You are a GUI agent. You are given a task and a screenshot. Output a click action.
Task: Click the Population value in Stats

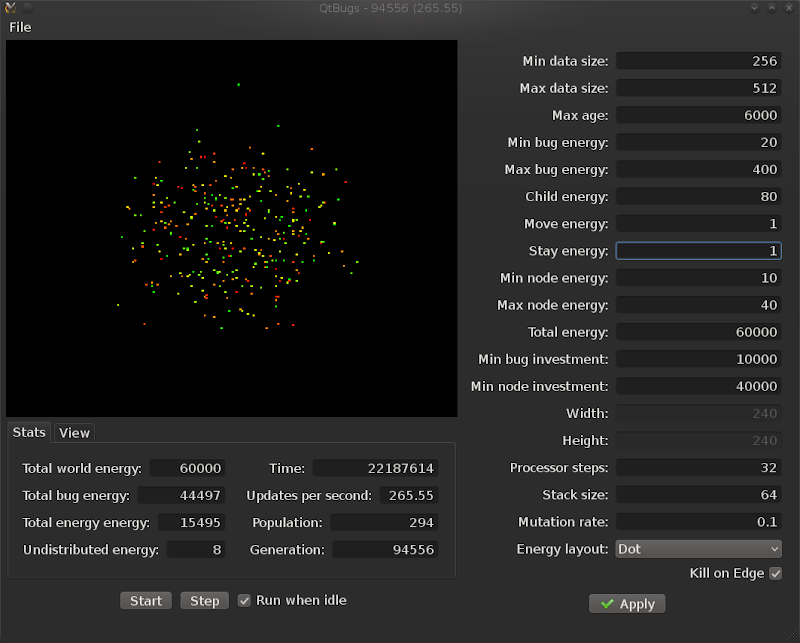pos(384,523)
